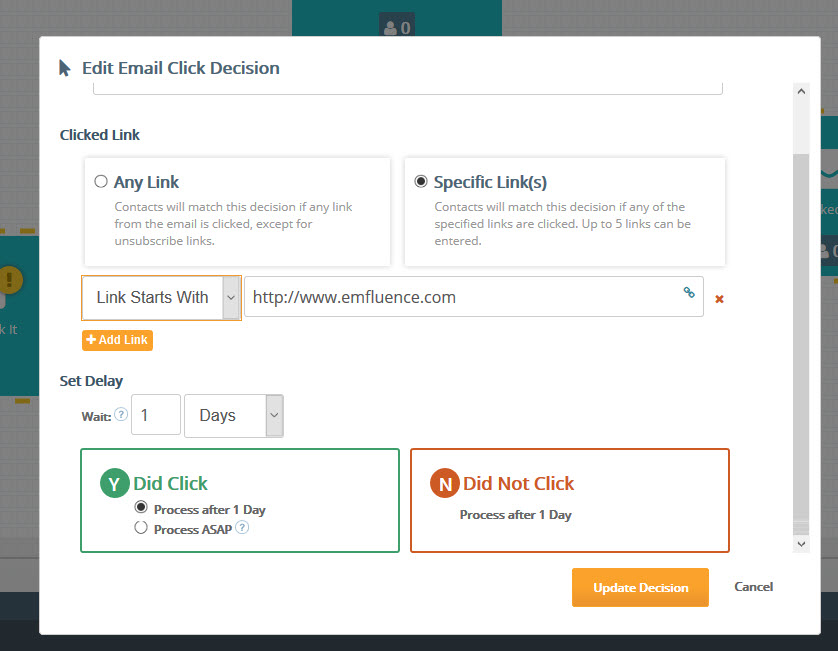Choose the Process ASAP radio button

(141, 528)
